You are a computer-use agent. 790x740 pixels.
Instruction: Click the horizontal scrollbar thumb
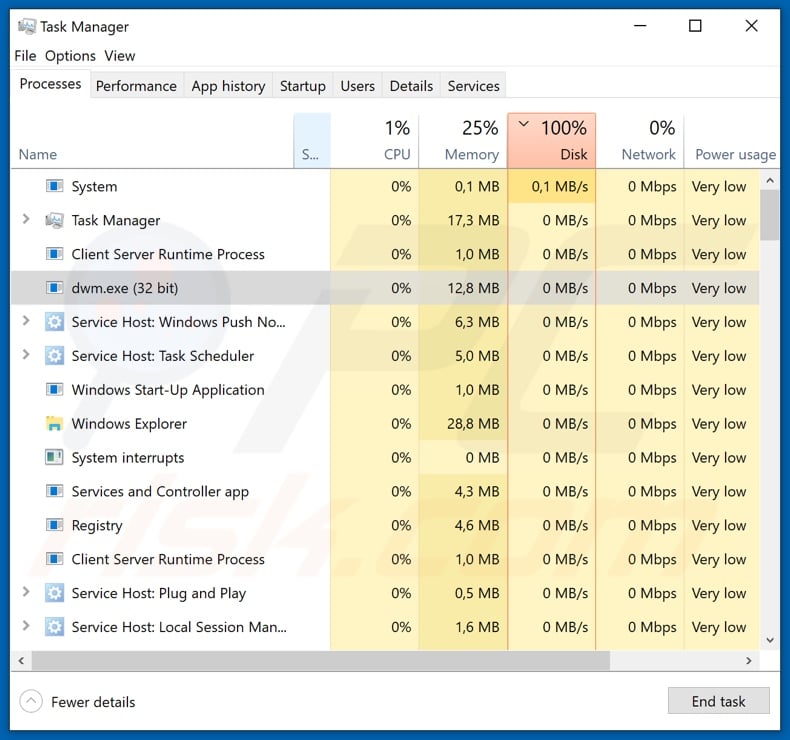[x=321, y=660]
